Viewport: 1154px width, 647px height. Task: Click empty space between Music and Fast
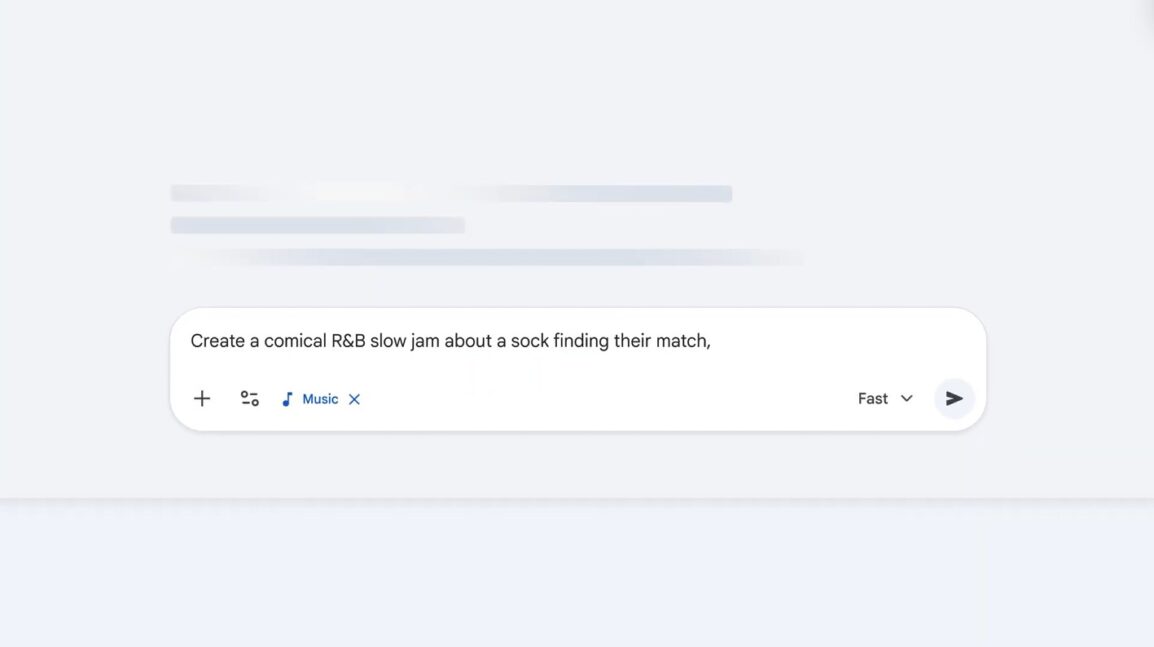click(x=600, y=399)
